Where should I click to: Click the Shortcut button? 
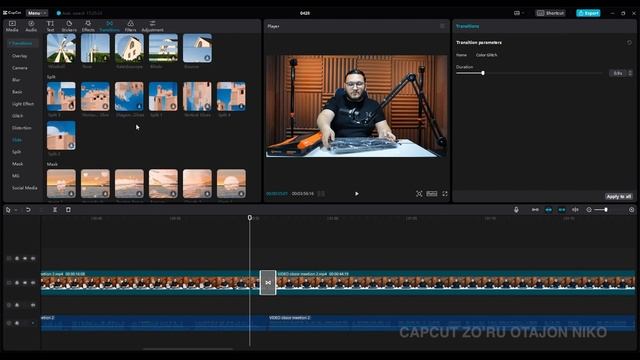point(550,13)
